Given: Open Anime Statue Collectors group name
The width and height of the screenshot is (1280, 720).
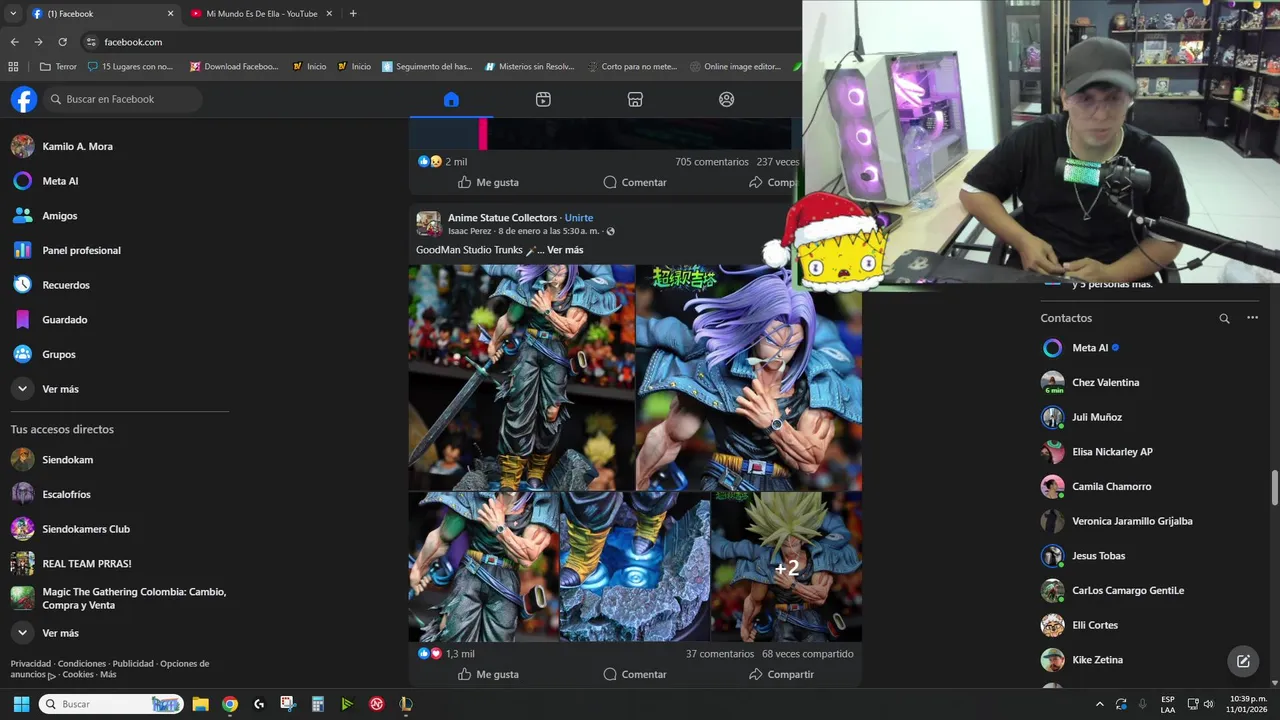Looking at the screenshot, I should pos(502,217).
